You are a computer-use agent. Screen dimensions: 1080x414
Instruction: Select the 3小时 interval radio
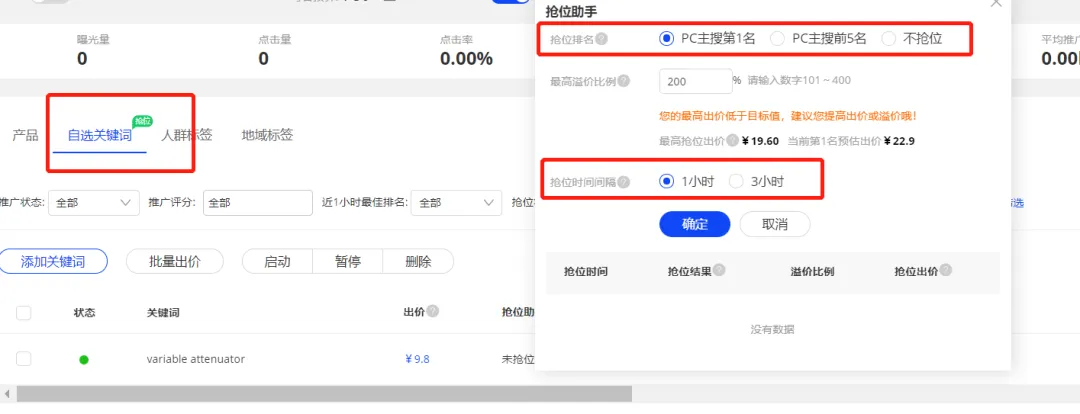click(736, 182)
